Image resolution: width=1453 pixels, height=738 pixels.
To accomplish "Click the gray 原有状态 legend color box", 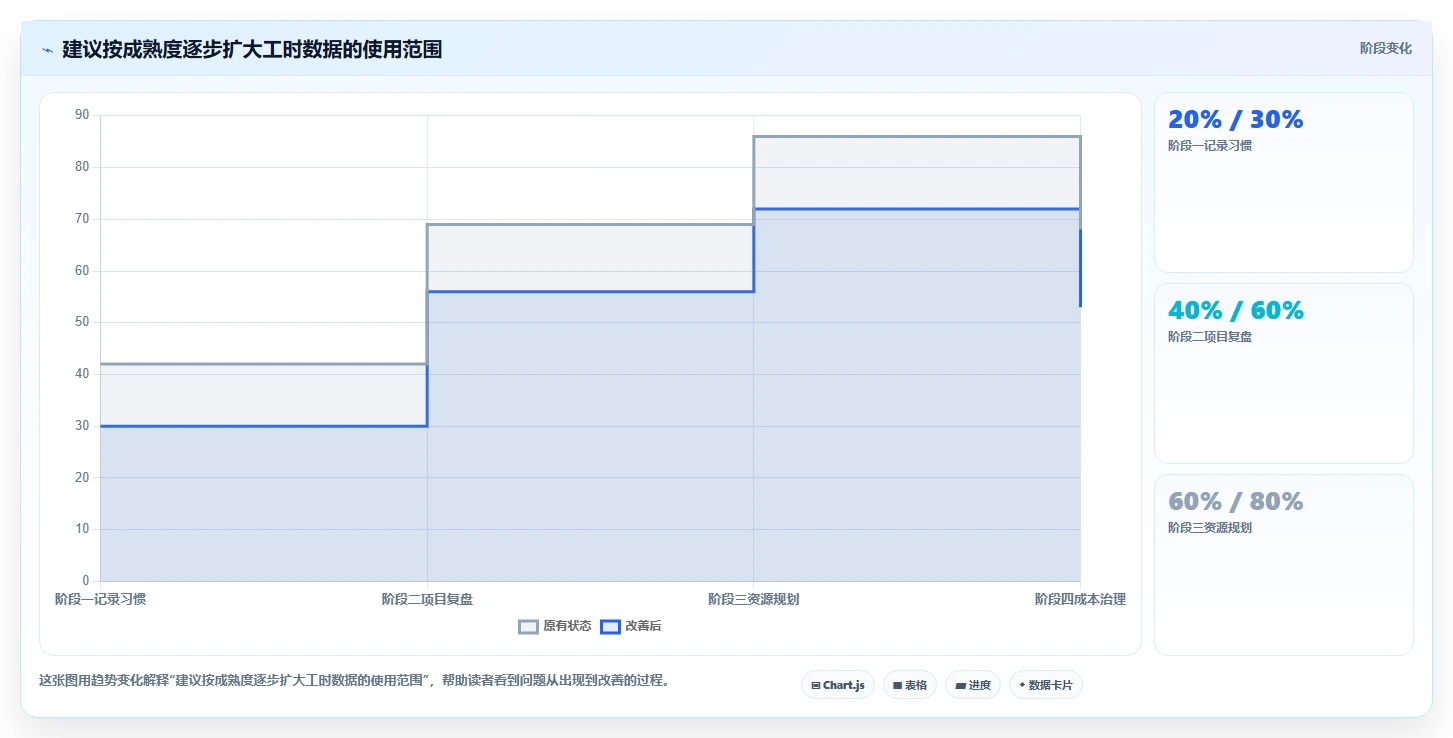I will 528,627.
